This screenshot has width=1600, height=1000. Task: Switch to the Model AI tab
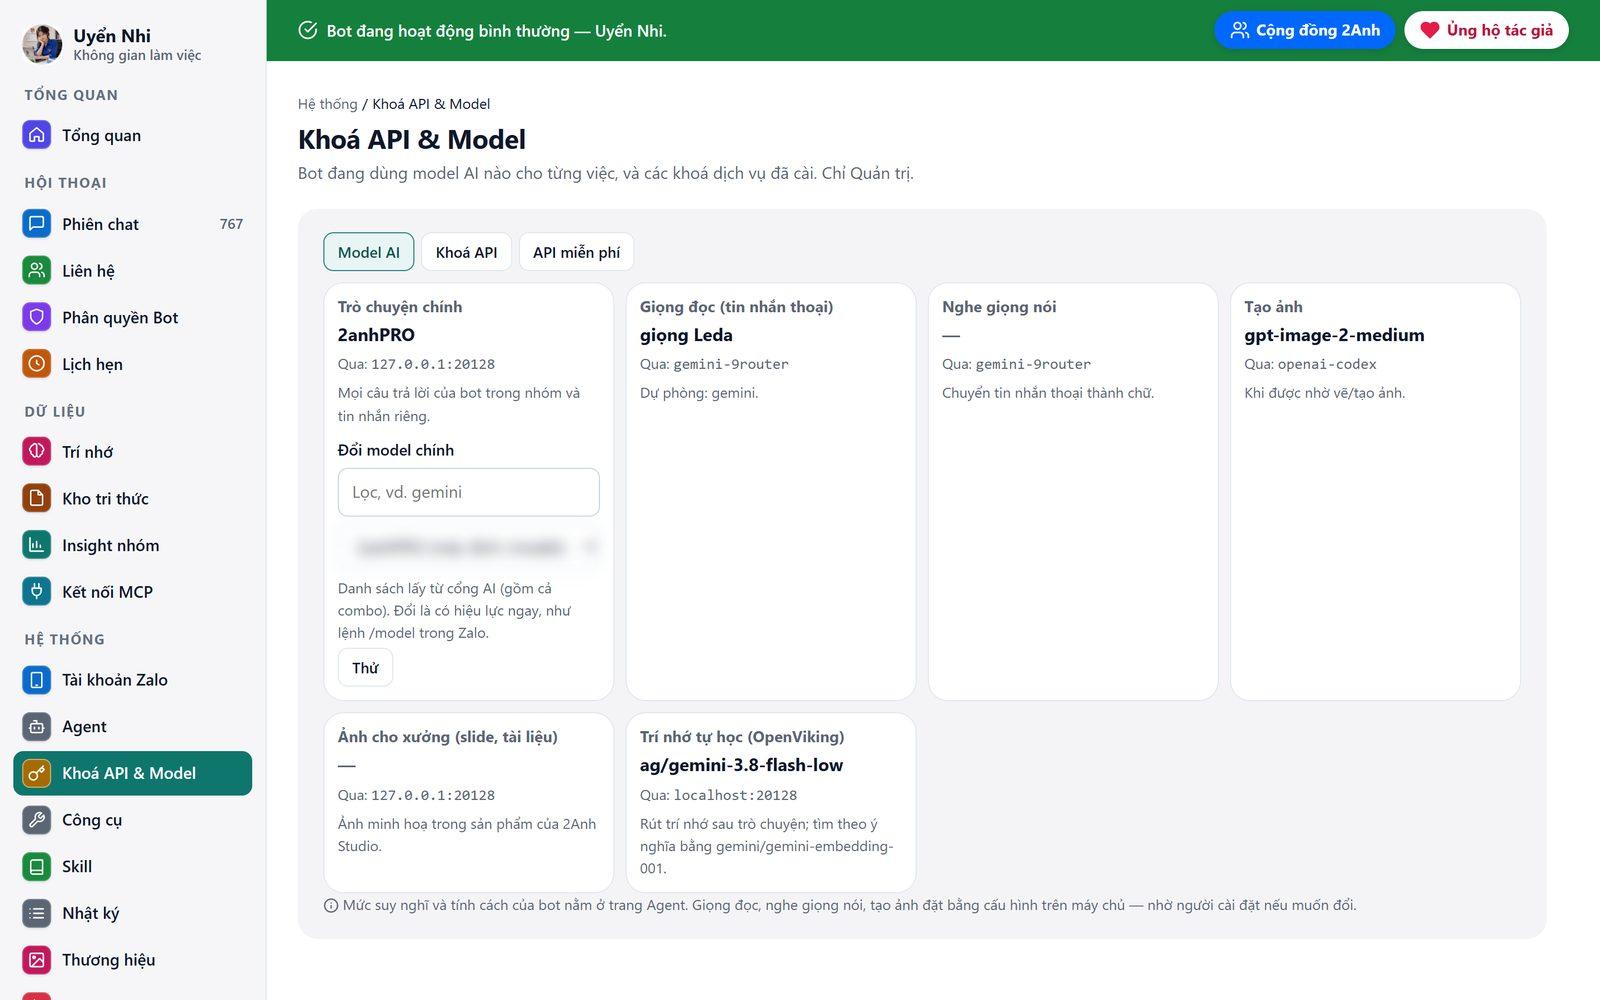coord(369,252)
